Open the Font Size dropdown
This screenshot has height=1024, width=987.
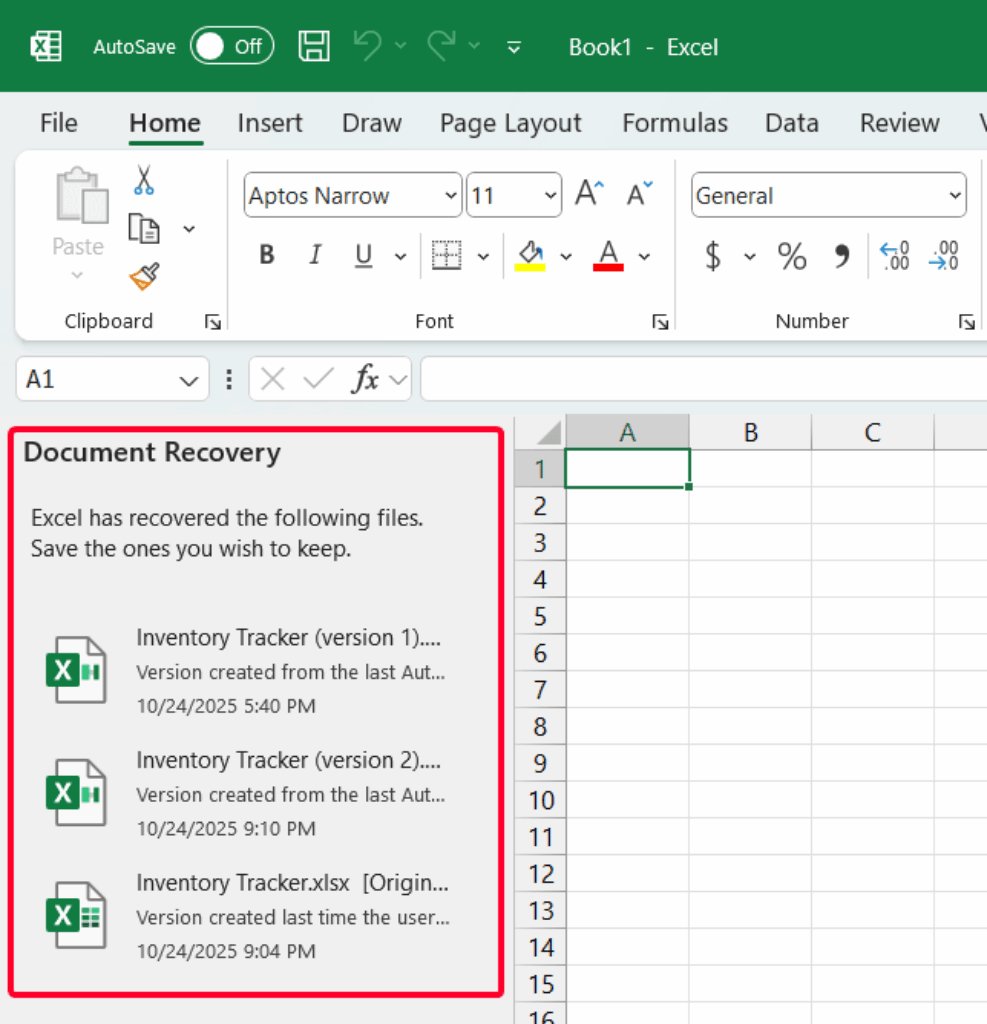(548, 195)
